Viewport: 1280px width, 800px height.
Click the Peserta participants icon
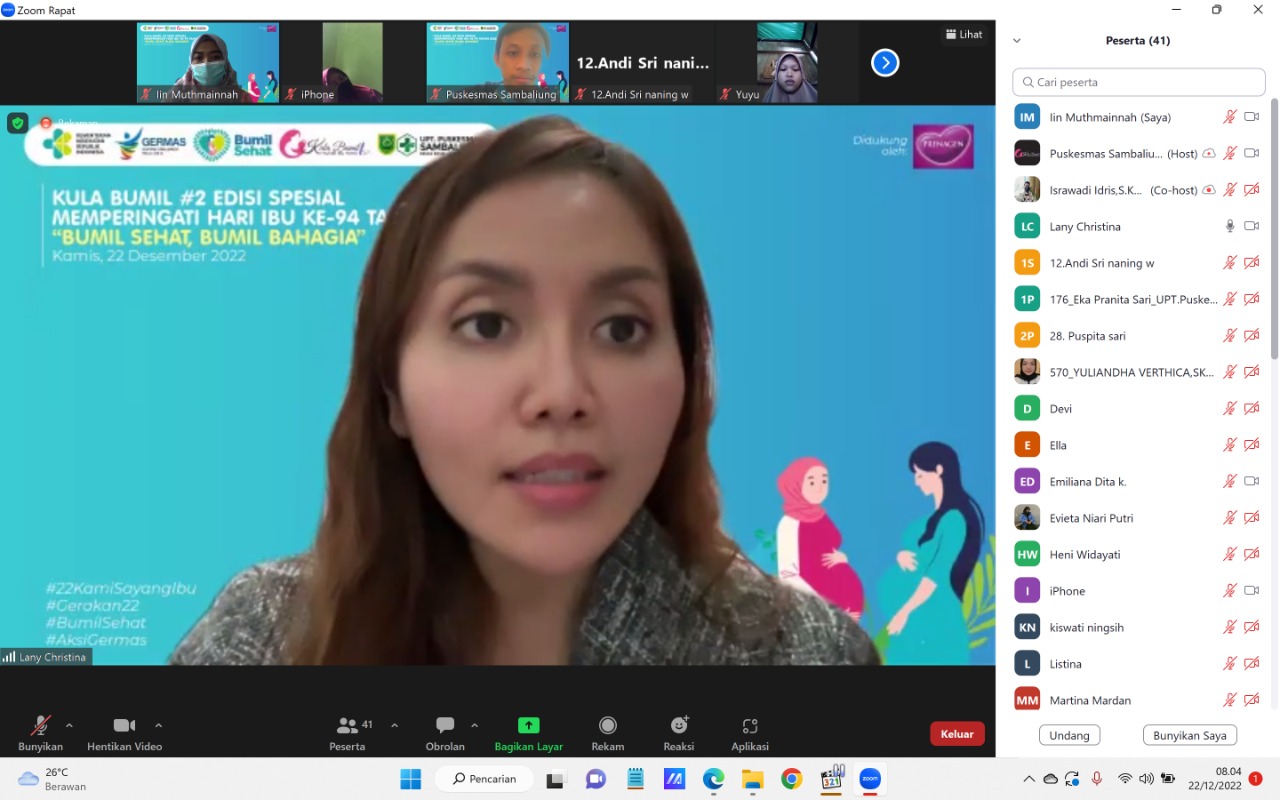coord(348,726)
